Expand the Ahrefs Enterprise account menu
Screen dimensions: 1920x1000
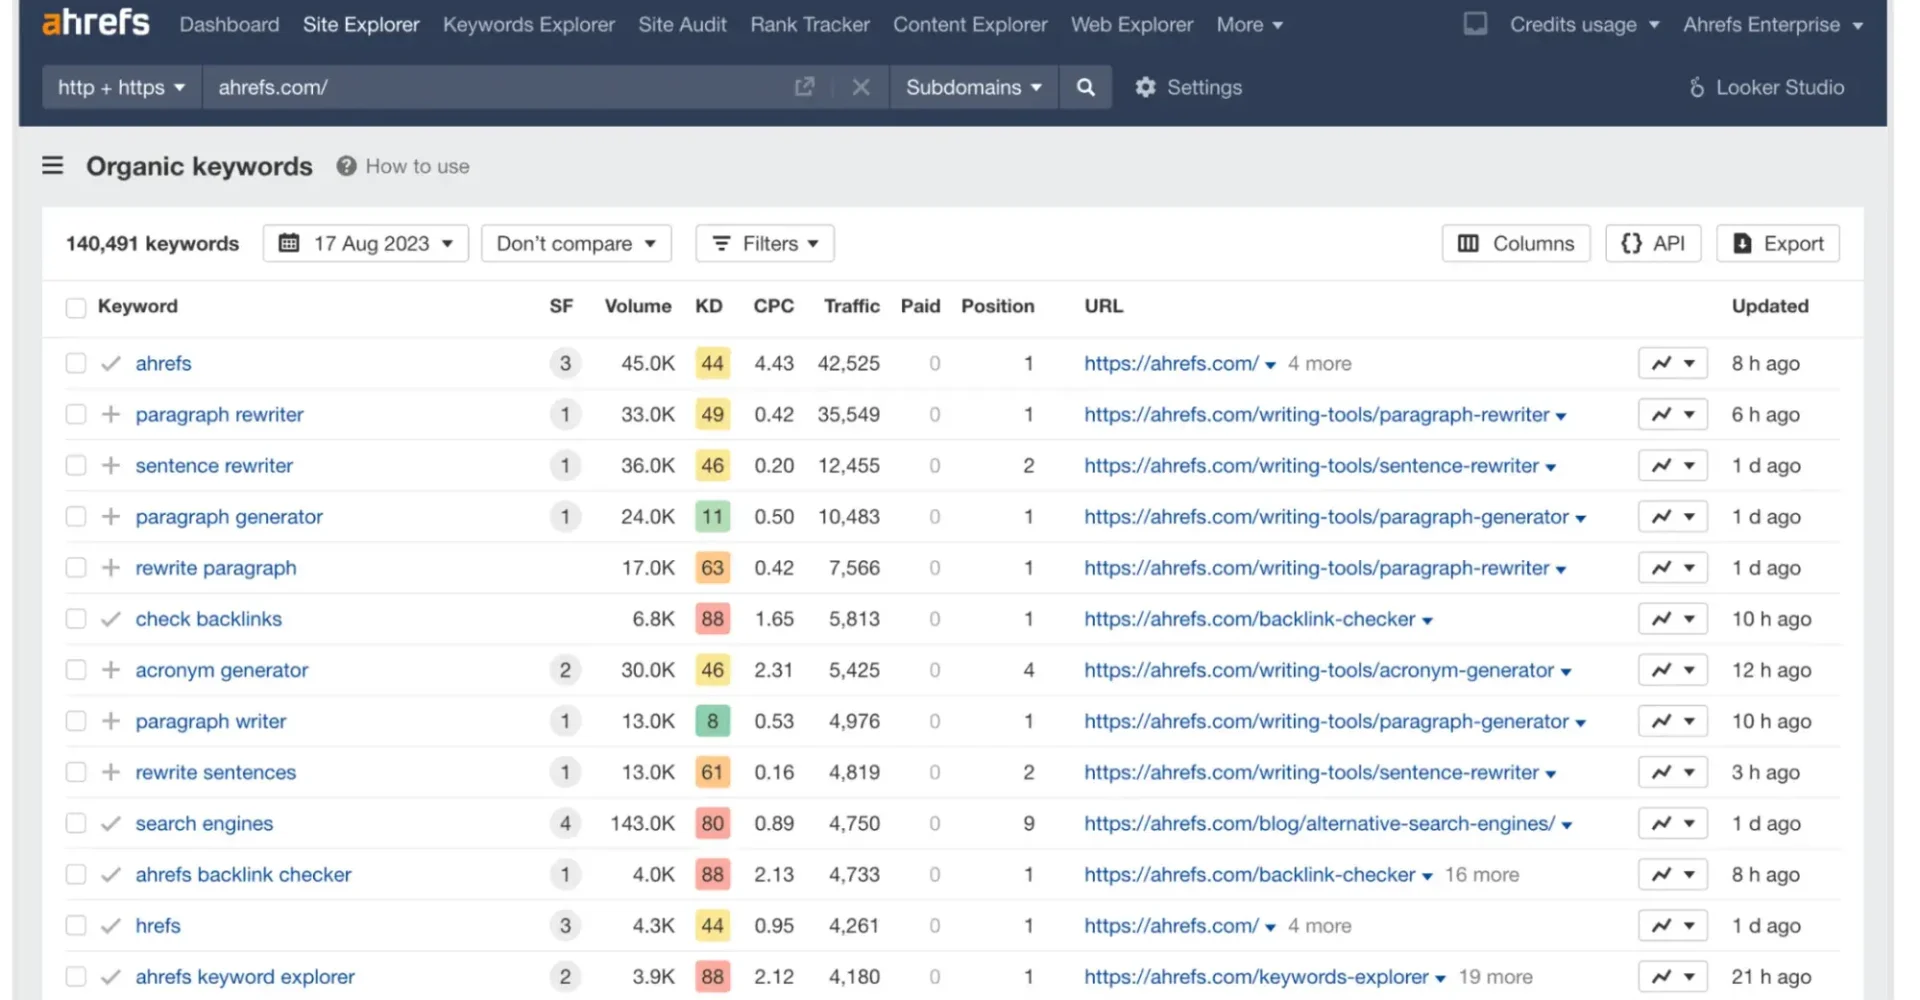click(x=1773, y=24)
